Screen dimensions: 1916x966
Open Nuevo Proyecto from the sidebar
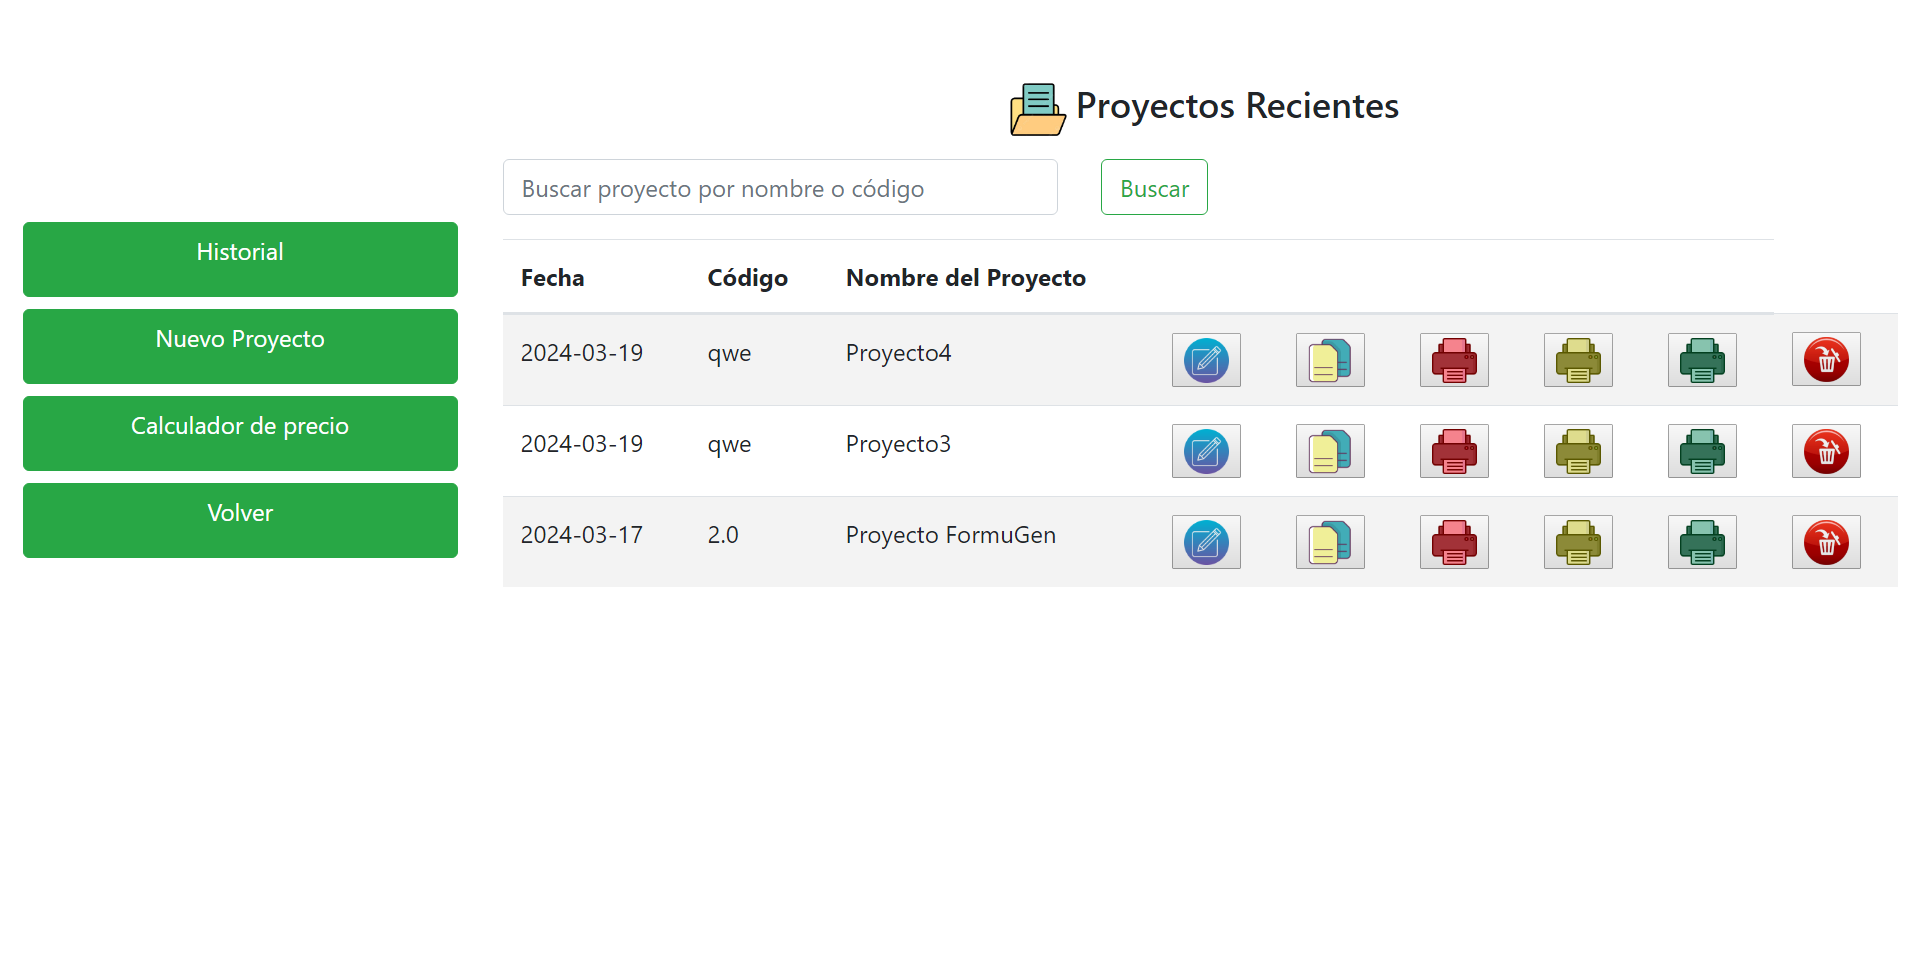pos(240,346)
